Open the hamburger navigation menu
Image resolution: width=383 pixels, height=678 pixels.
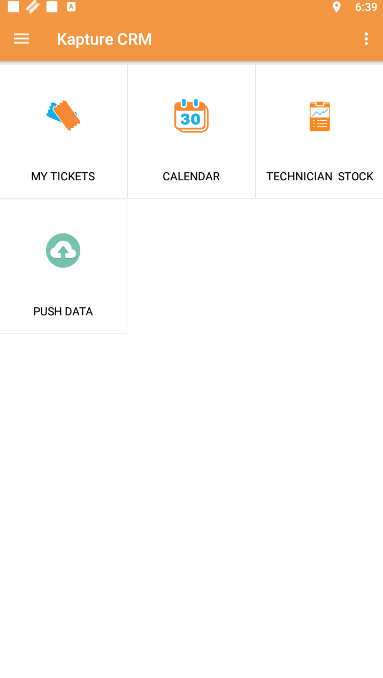[x=21, y=39]
